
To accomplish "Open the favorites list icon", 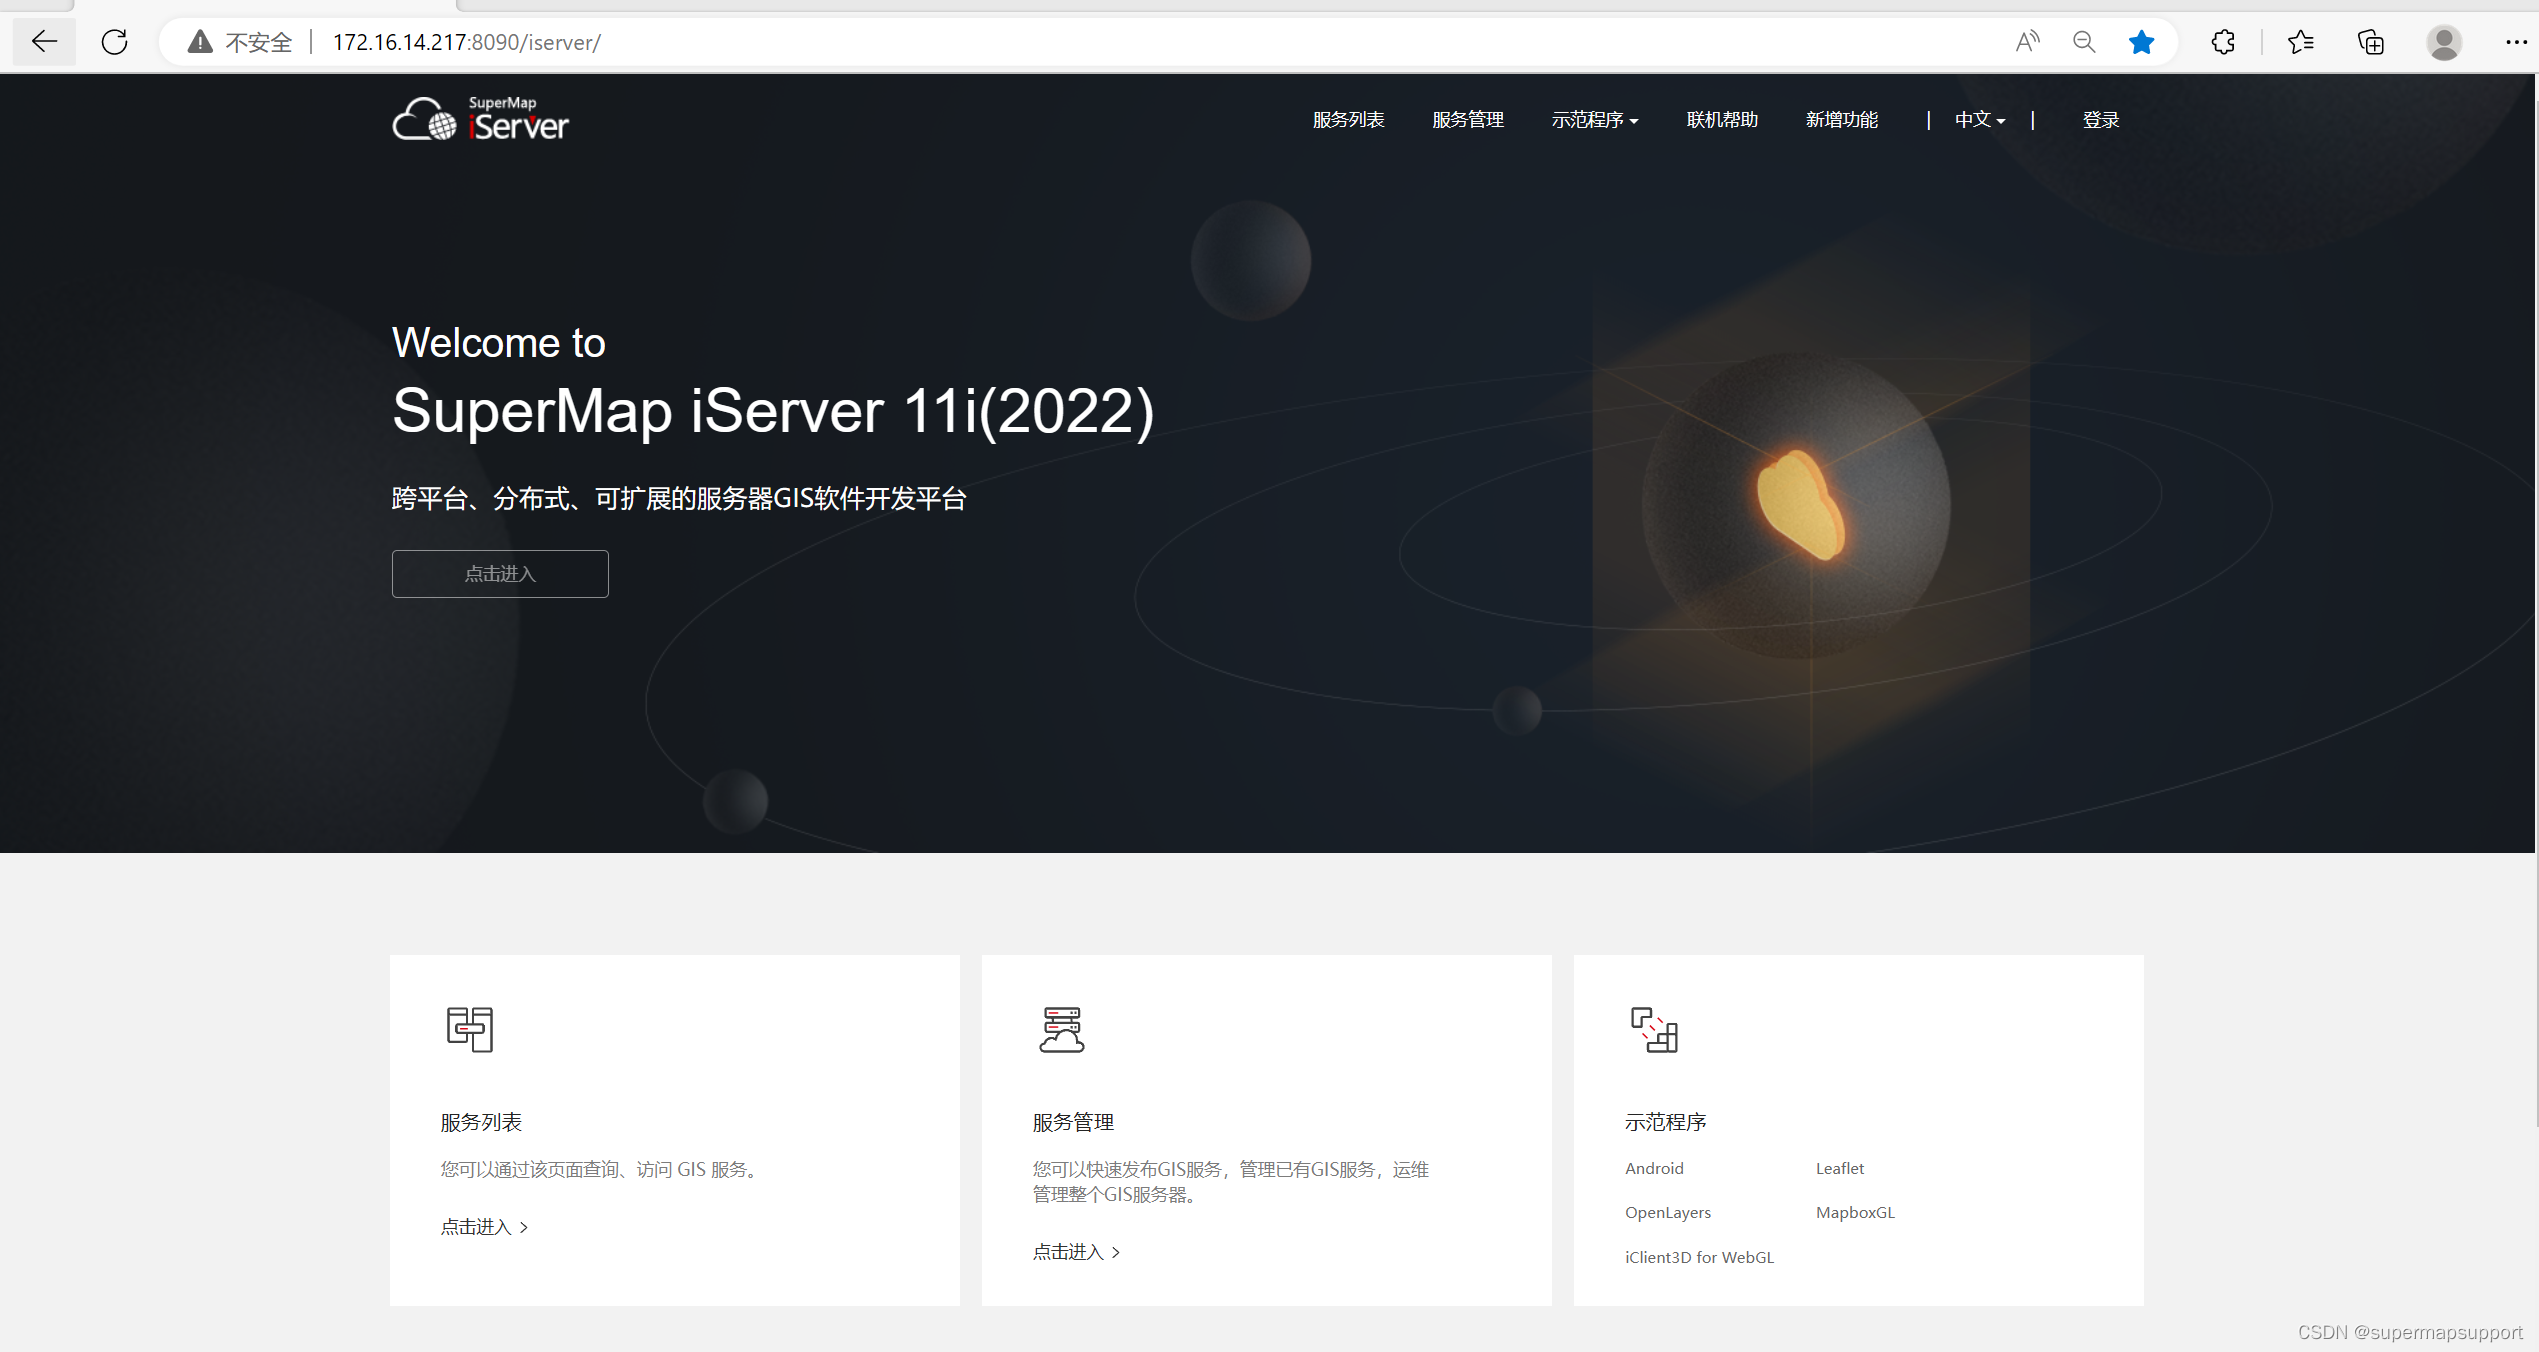I will [2300, 42].
